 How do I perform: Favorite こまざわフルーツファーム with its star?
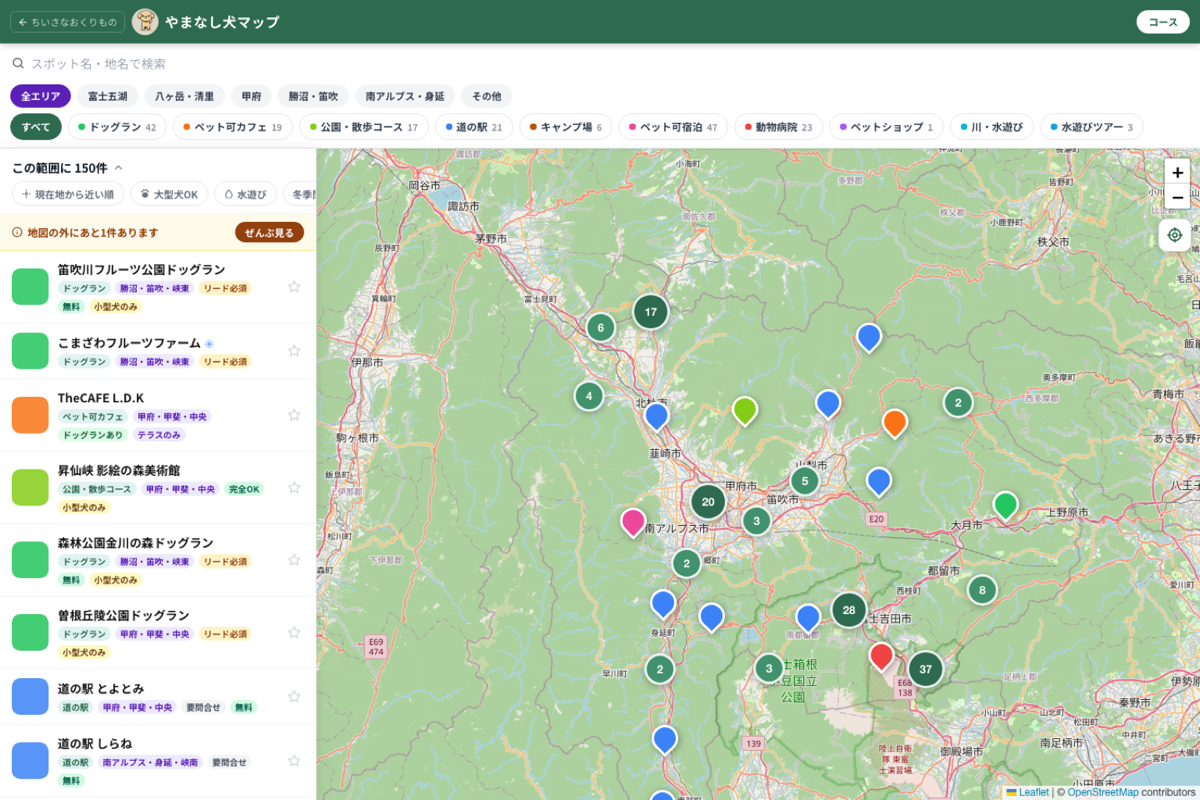click(x=294, y=351)
